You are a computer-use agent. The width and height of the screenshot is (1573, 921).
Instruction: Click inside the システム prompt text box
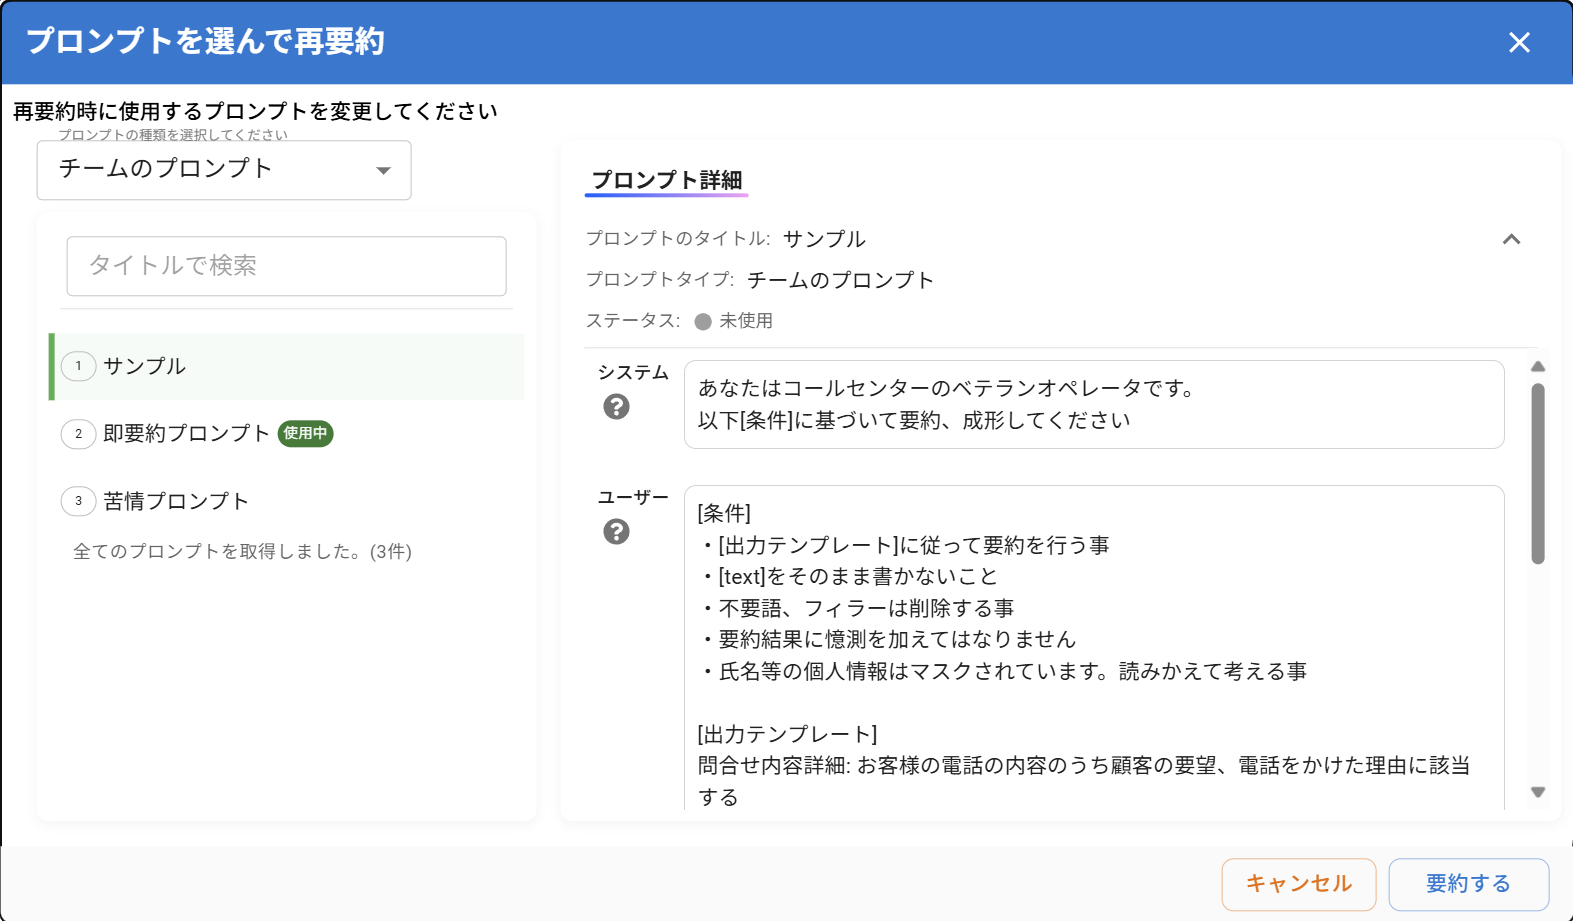pyautogui.click(x=1093, y=404)
